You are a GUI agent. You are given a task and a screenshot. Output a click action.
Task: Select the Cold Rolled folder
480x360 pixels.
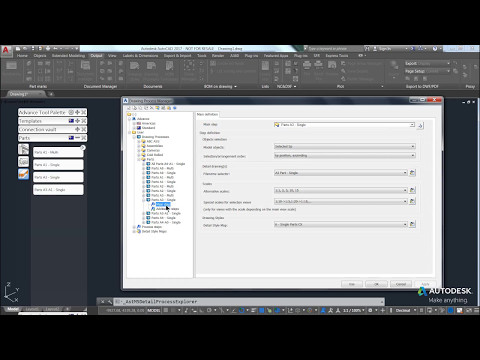[155, 155]
